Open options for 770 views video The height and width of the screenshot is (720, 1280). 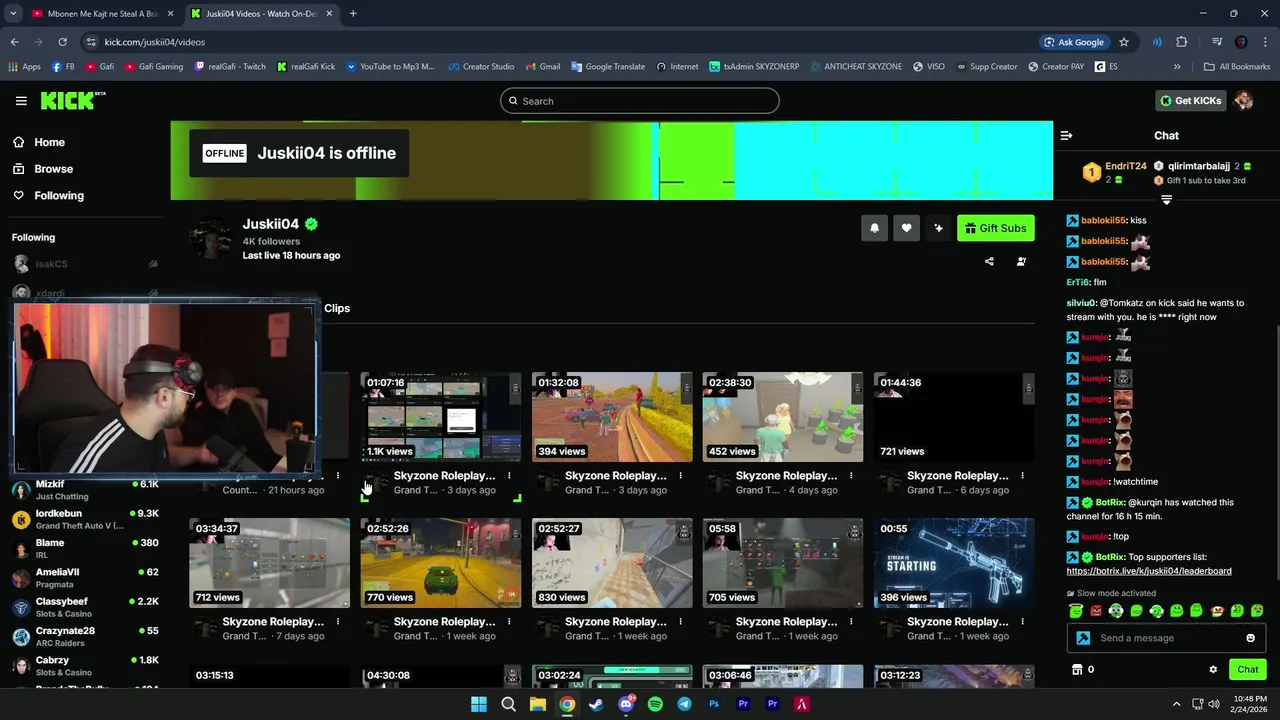[509, 622]
